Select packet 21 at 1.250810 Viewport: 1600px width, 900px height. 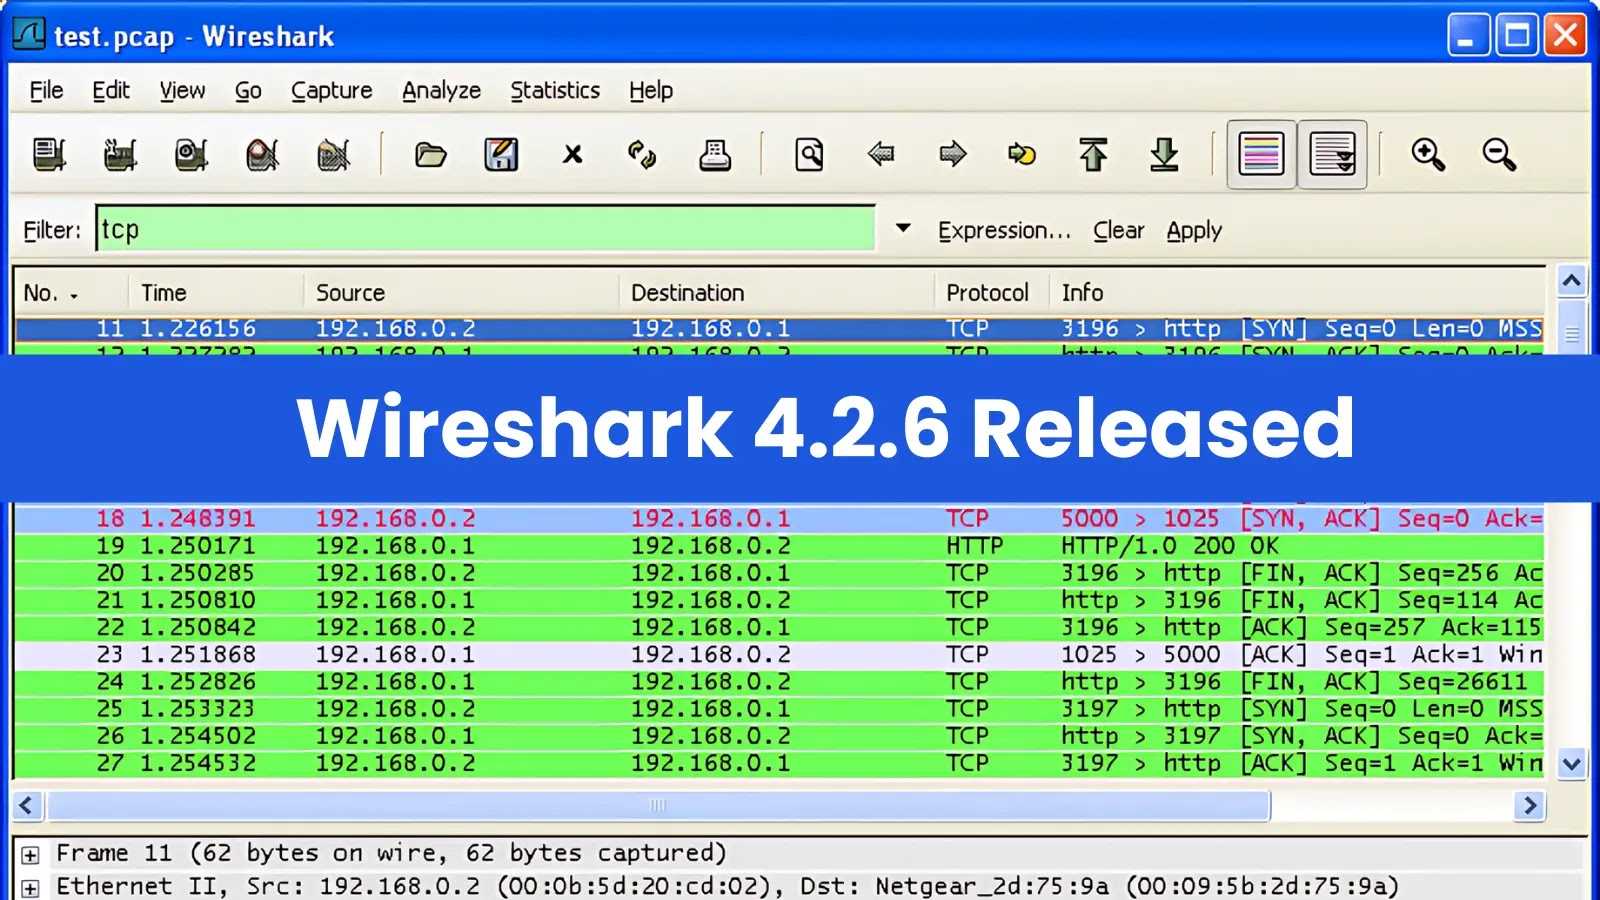pyautogui.click(x=779, y=600)
